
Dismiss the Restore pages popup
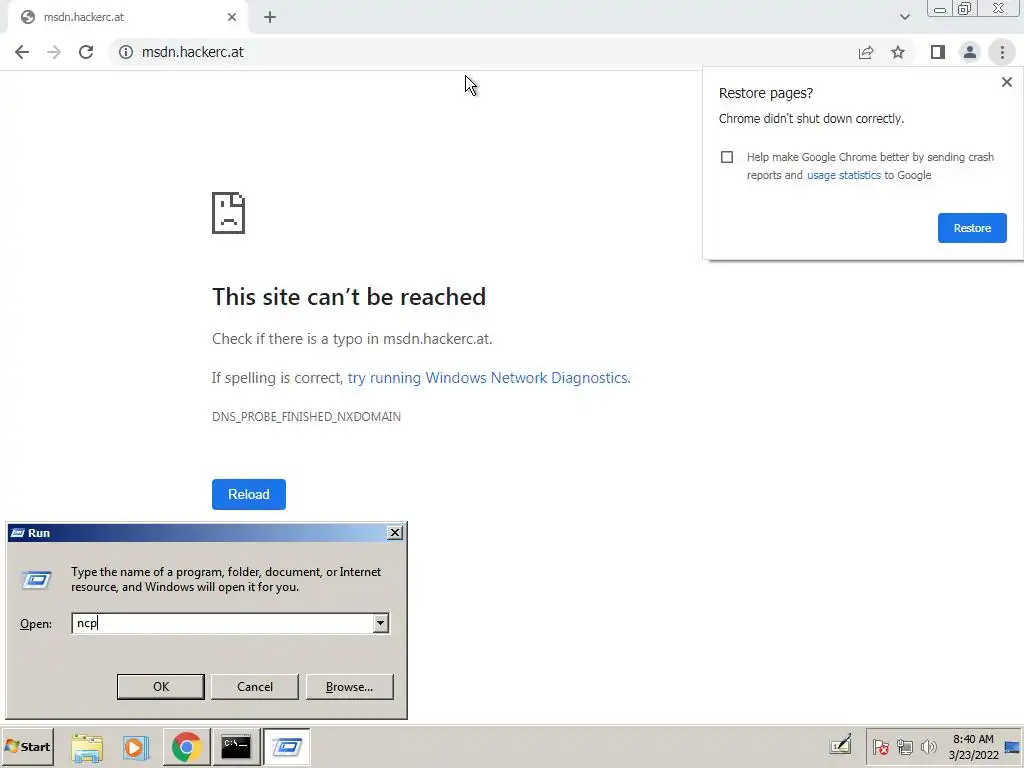[x=1006, y=82]
